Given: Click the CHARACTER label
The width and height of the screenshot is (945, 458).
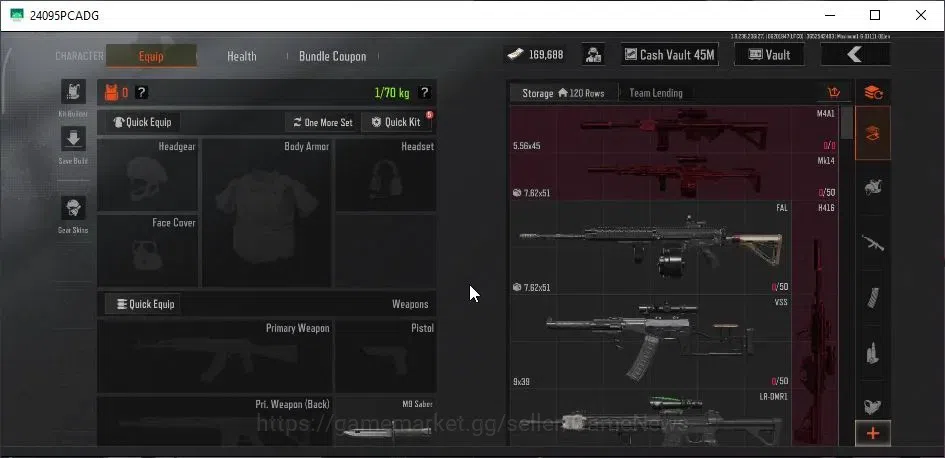Looking at the screenshot, I should point(80,55).
